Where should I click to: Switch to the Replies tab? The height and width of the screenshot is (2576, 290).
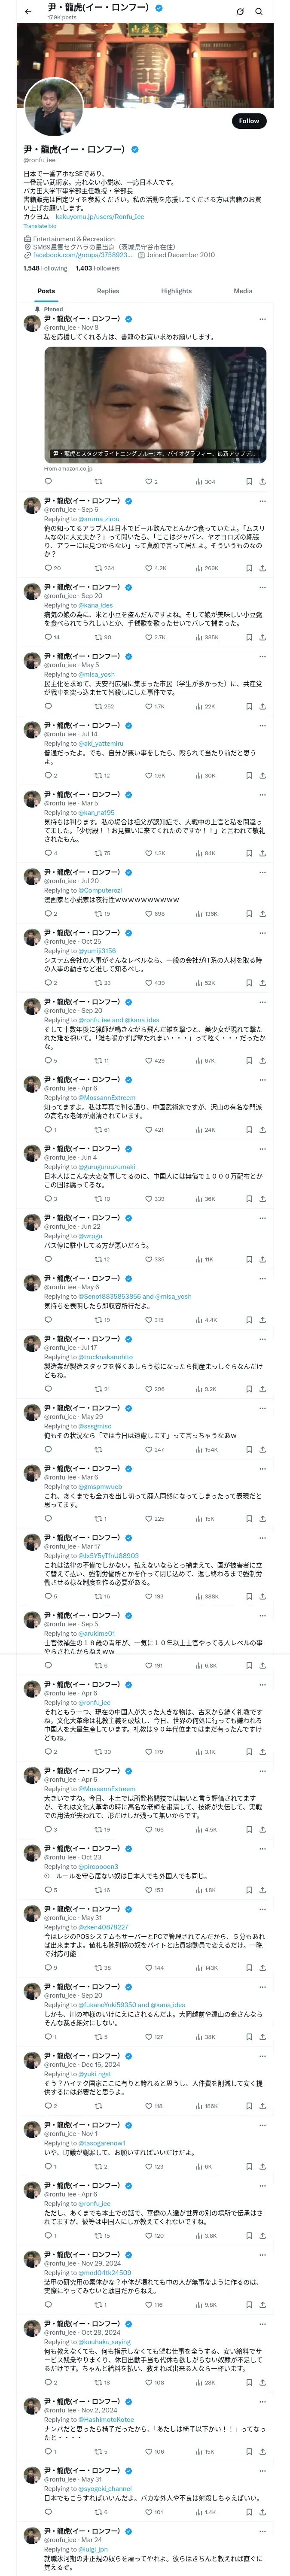pos(108,291)
